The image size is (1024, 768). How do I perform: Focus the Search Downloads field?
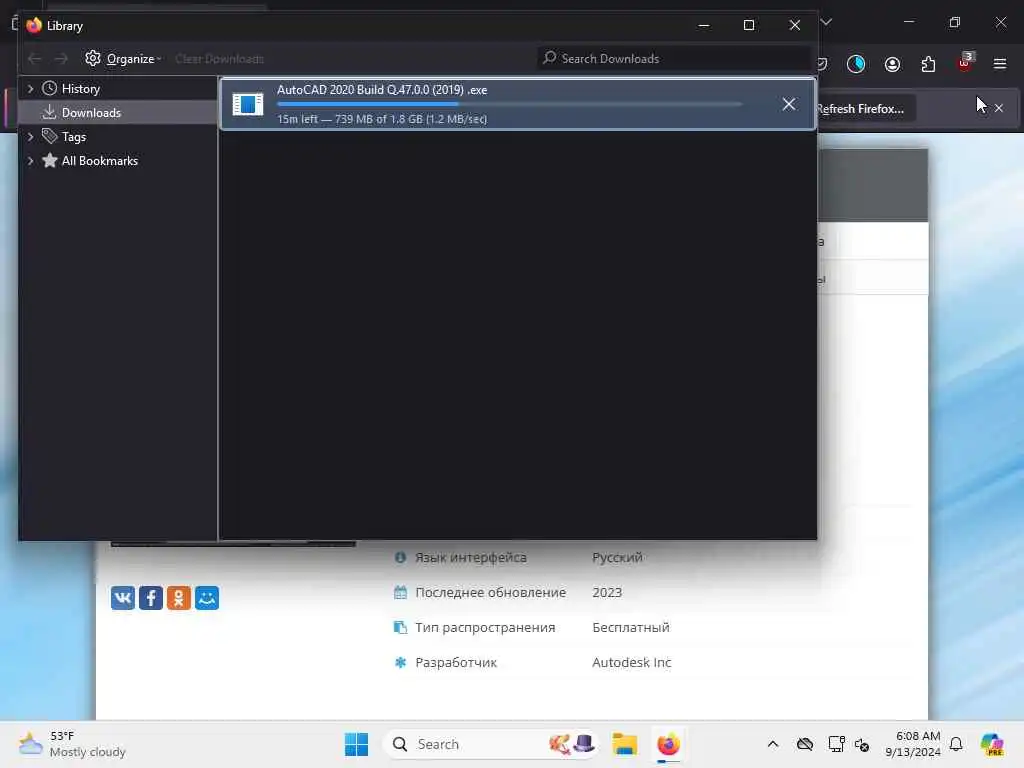point(673,59)
